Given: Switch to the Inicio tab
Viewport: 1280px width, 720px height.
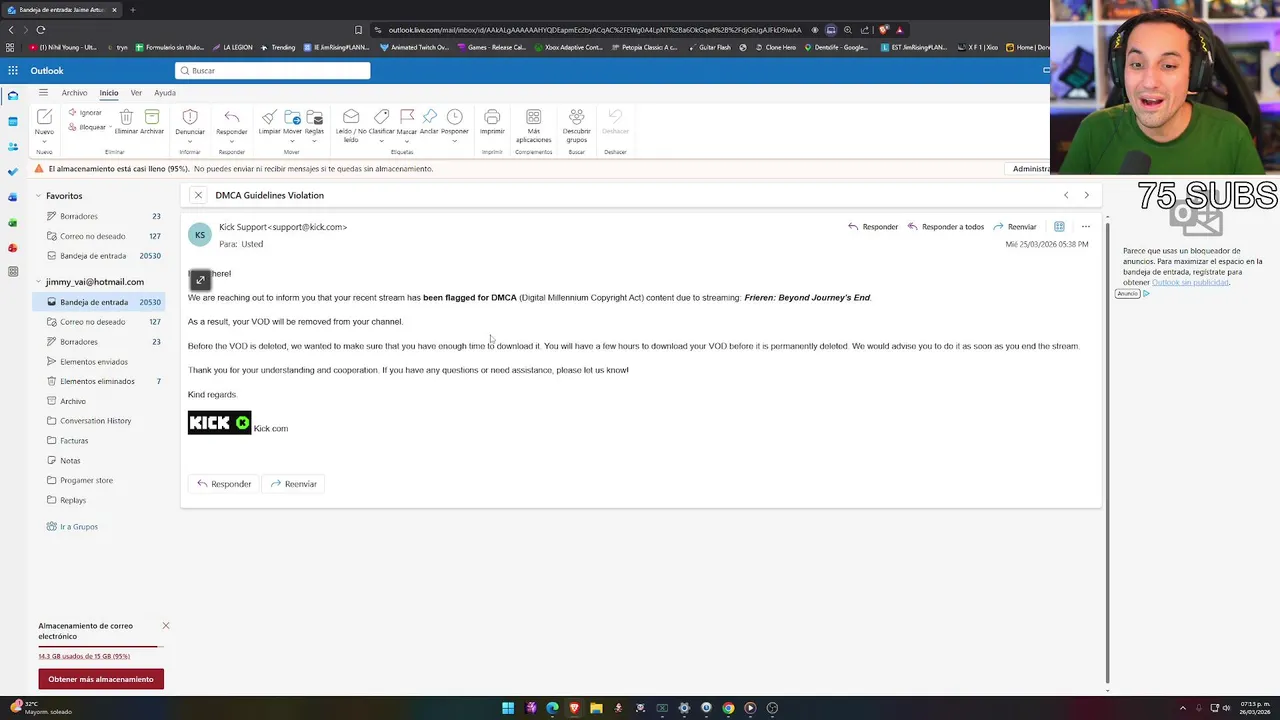Looking at the screenshot, I should point(109,93).
